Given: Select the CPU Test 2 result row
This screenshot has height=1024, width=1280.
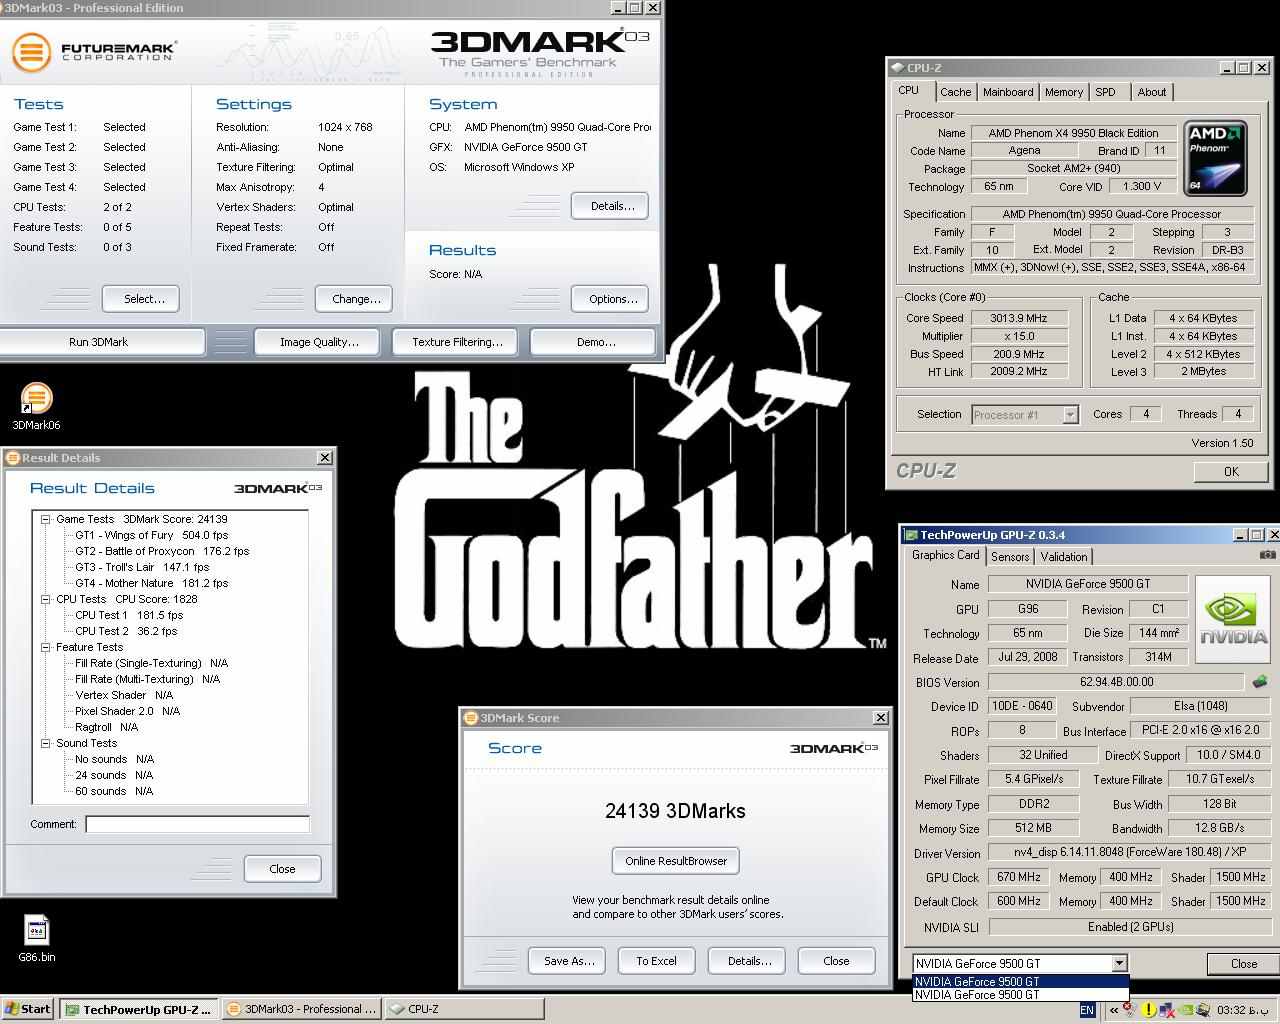Looking at the screenshot, I should pos(126,631).
